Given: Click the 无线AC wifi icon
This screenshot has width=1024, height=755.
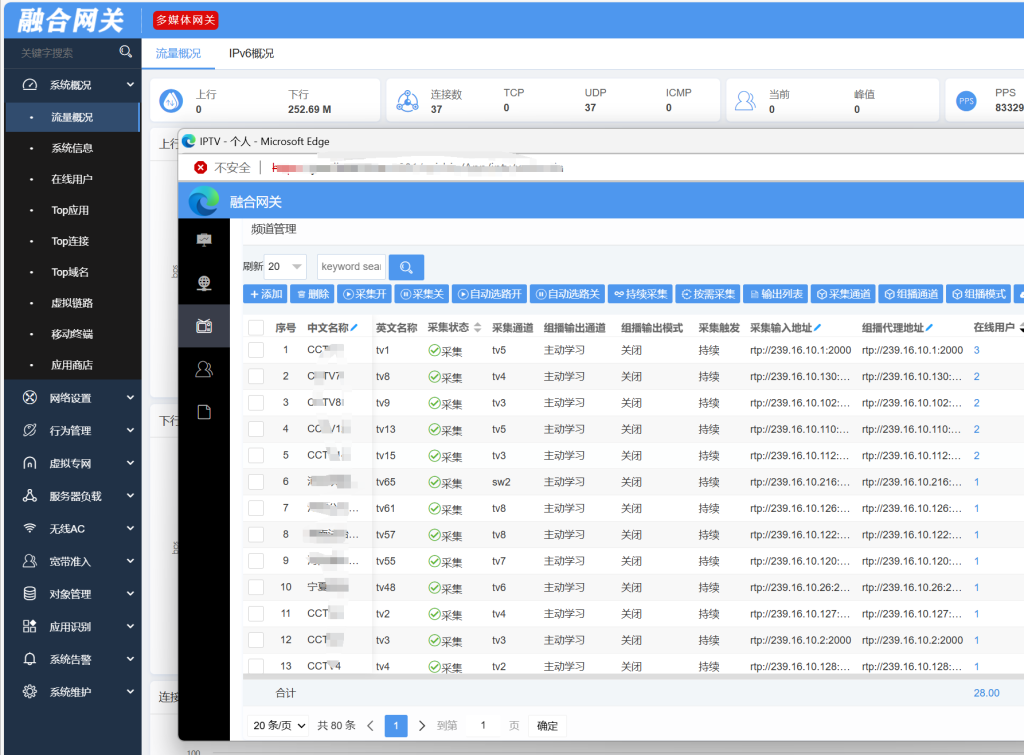Looking at the screenshot, I should pos(29,528).
